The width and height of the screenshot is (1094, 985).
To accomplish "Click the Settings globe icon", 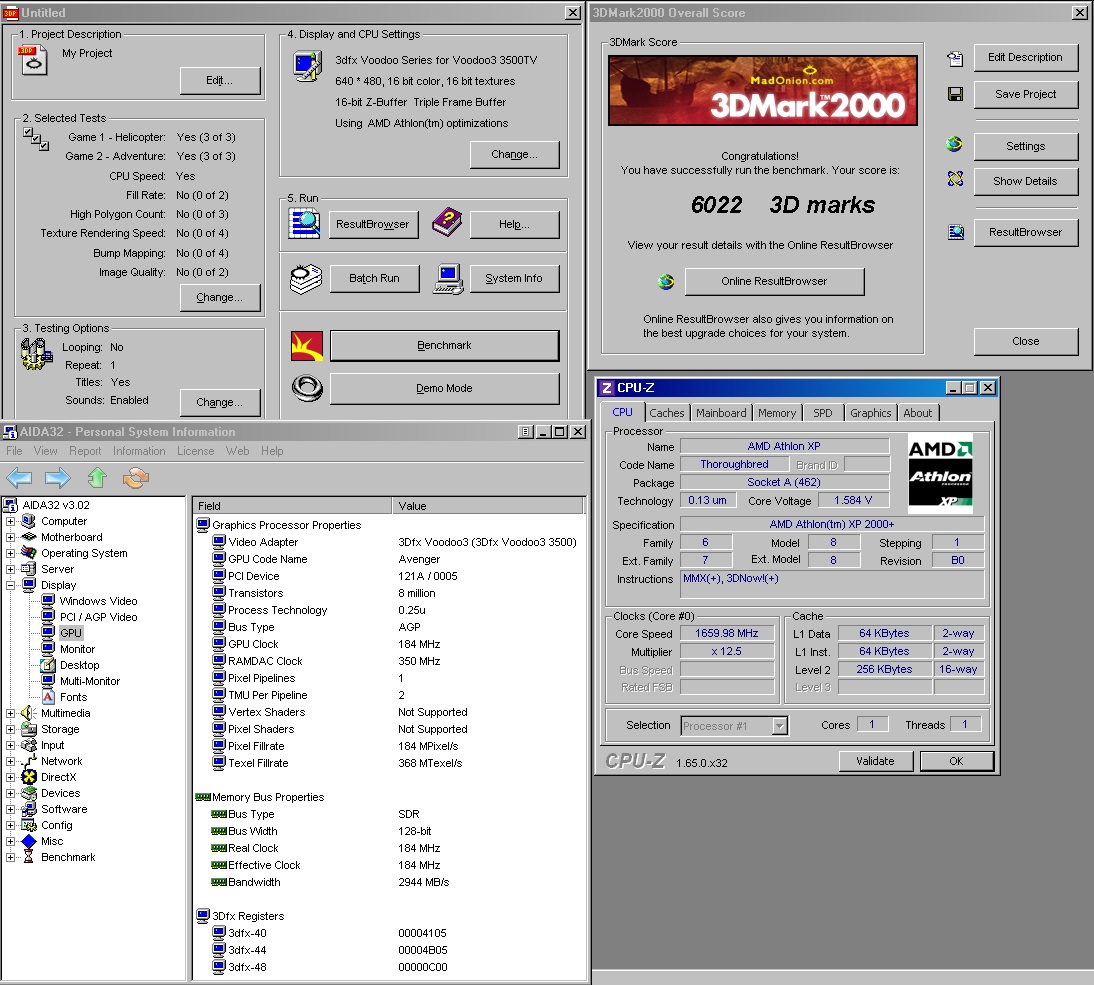I will point(954,144).
